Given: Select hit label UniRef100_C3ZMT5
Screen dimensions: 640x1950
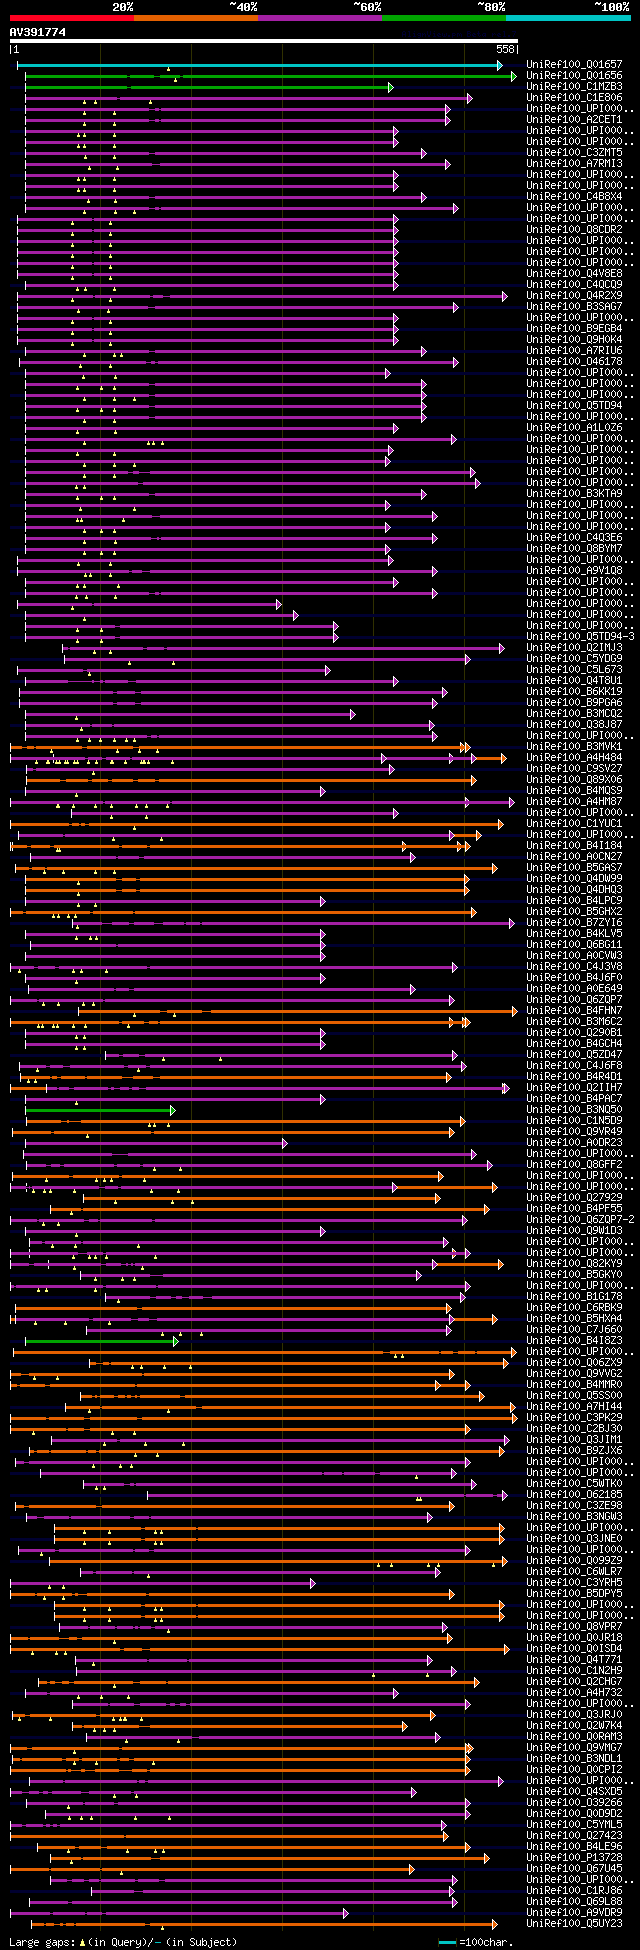Looking at the screenshot, I should coord(574,153).
